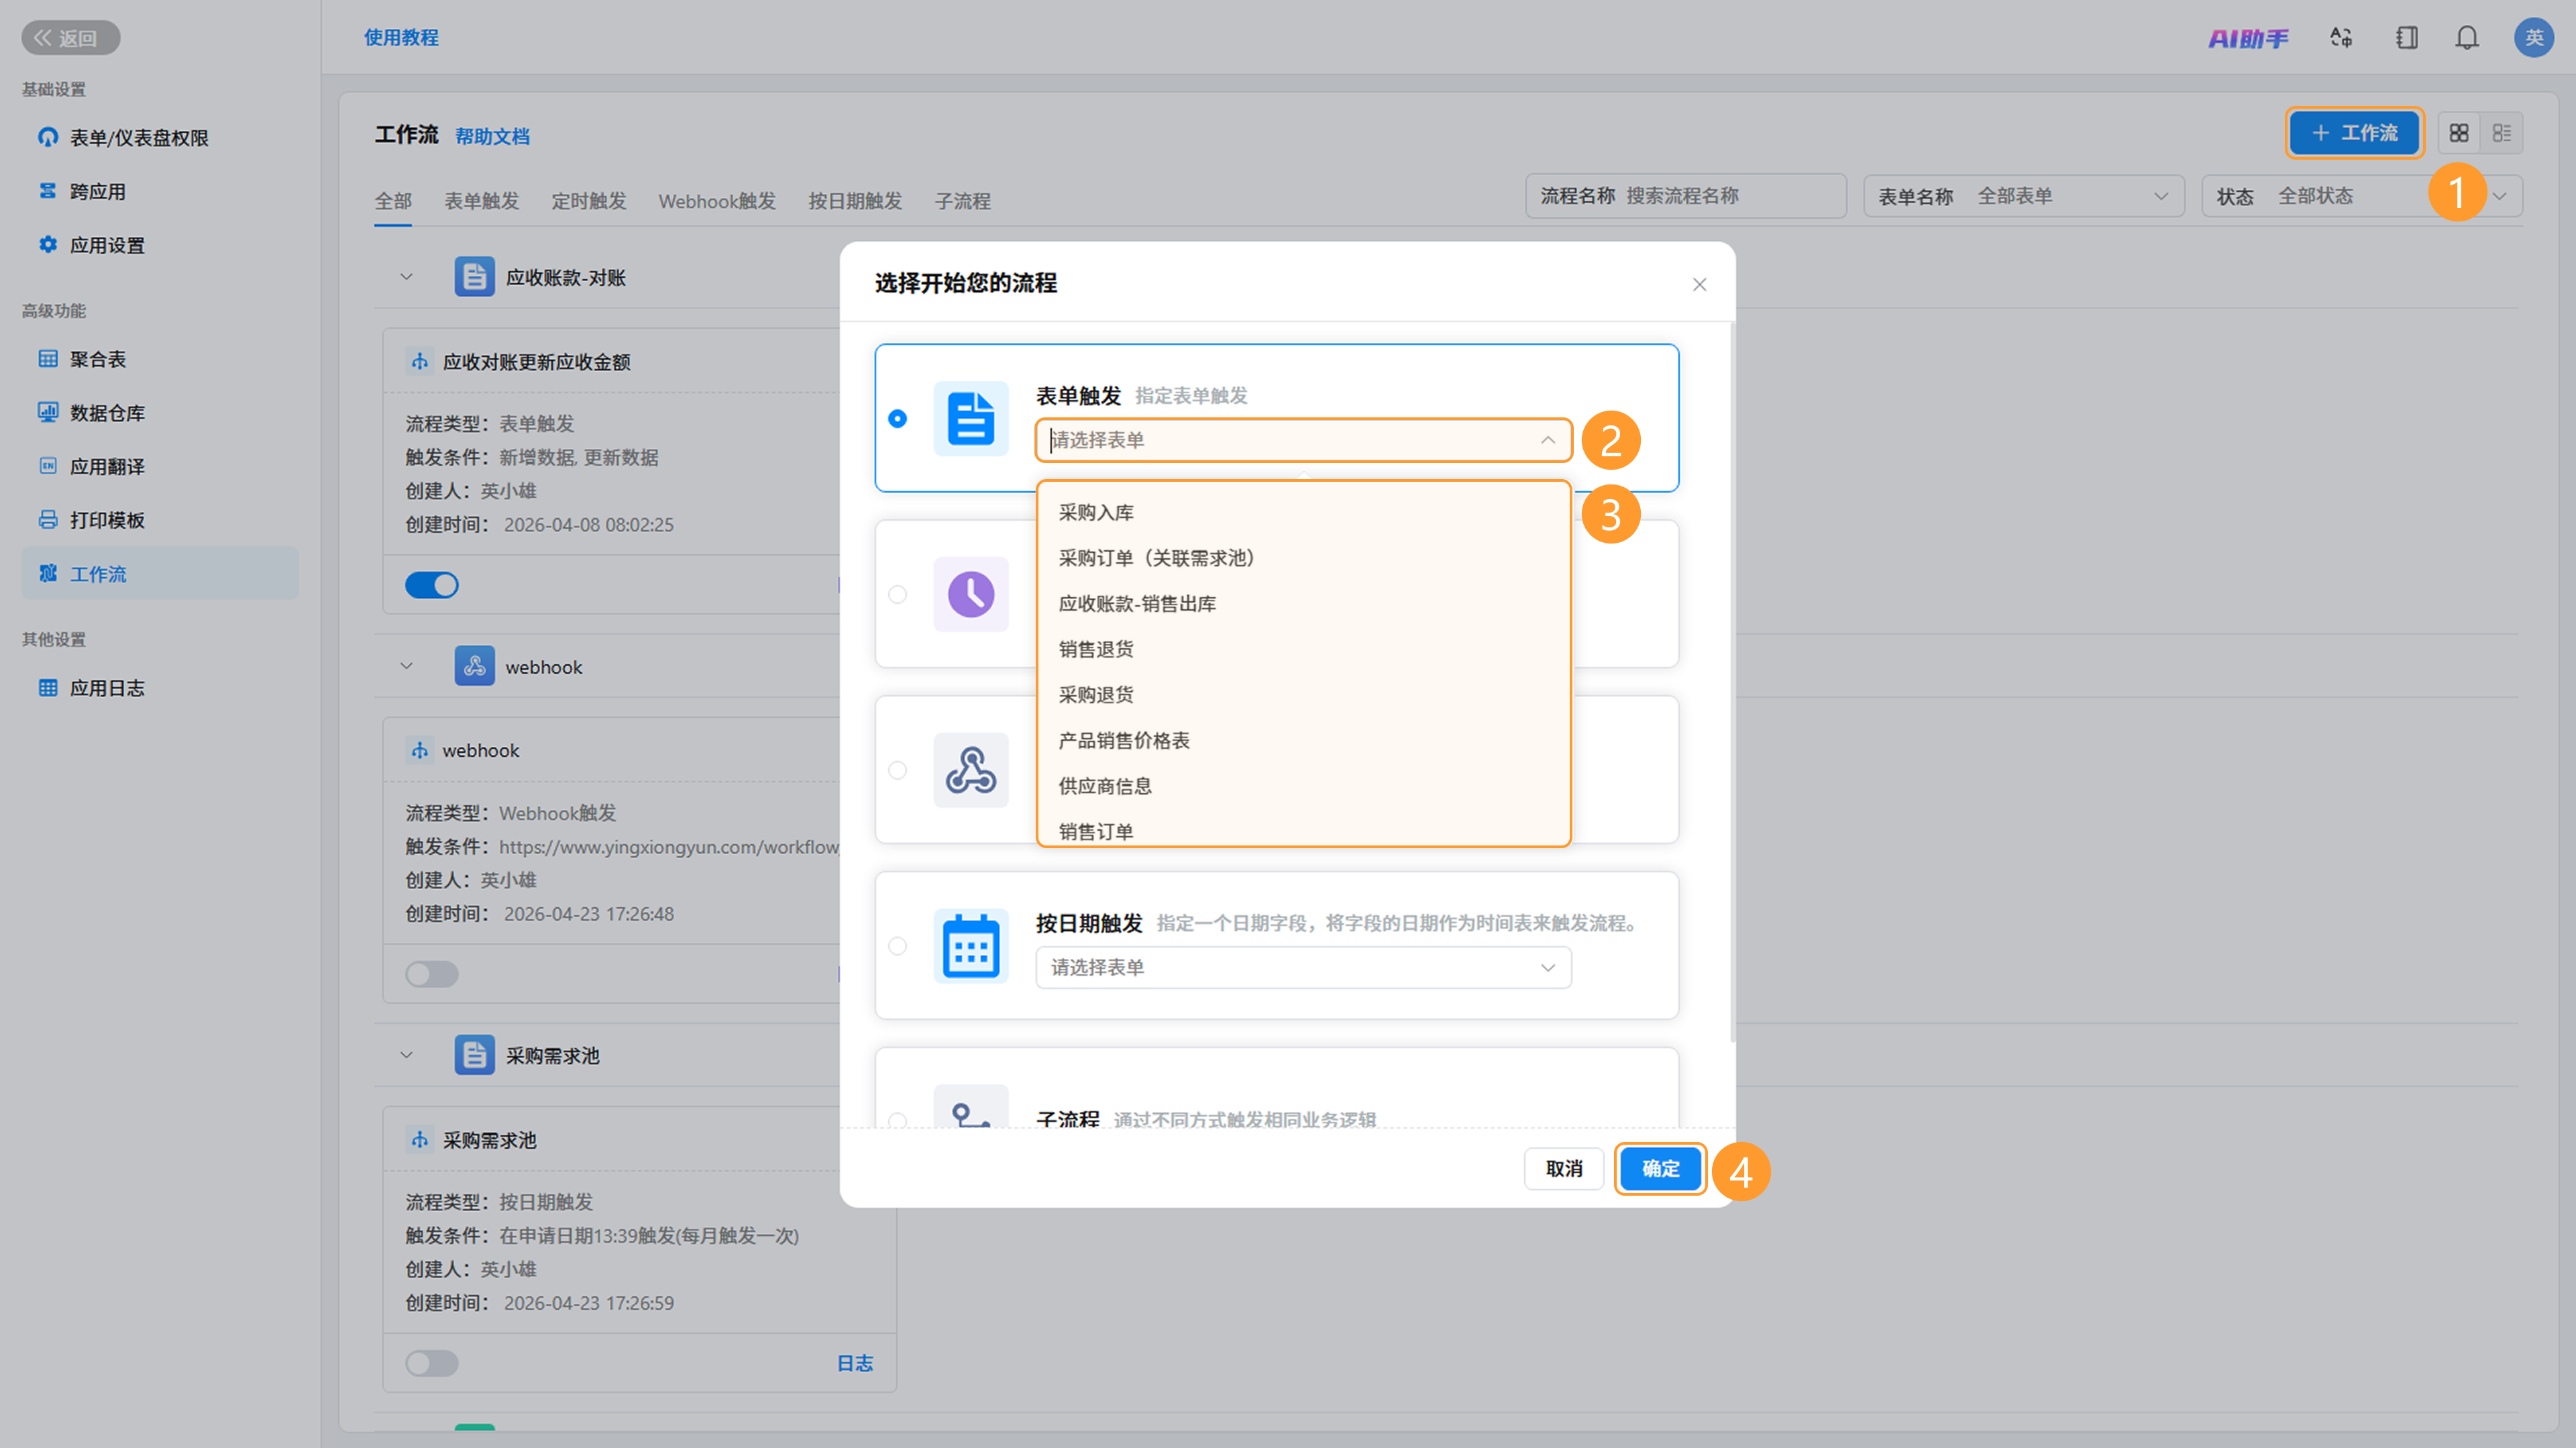The width and height of the screenshot is (2576, 1448).
Task: Select the 子流程 tab
Action: pos(963,201)
